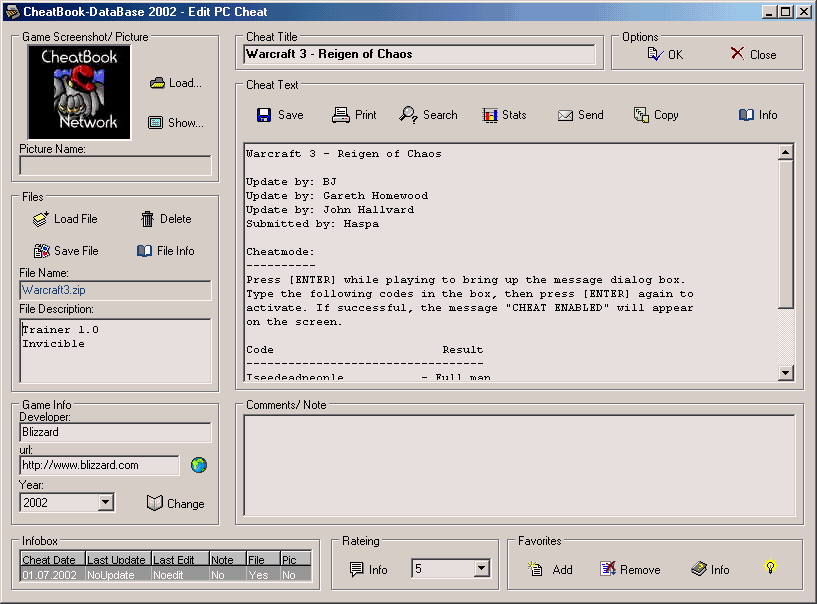Image resolution: width=817 pixels, height=604 pixels.
Task: Expand the Year dropdown showing 2002
Action: (106, 502)
